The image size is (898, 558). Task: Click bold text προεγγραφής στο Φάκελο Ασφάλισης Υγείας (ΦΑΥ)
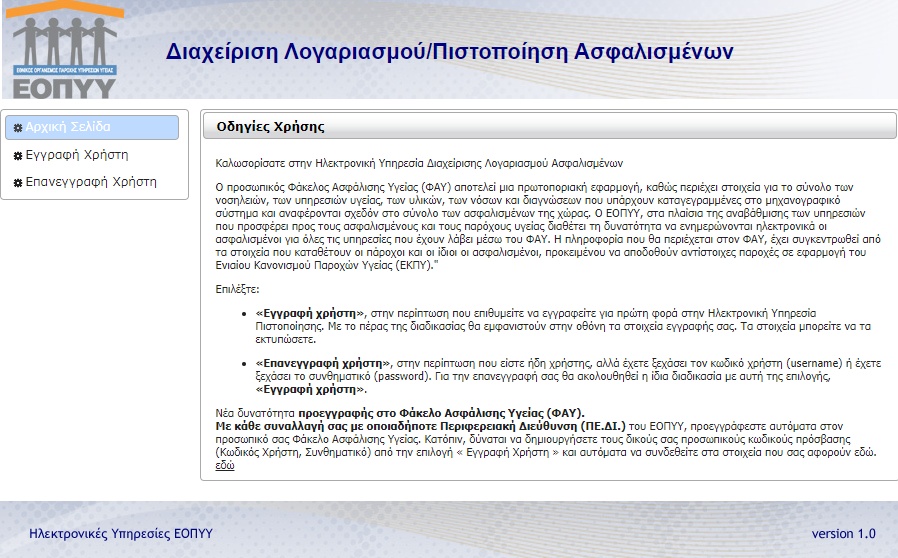pos(442,412)
